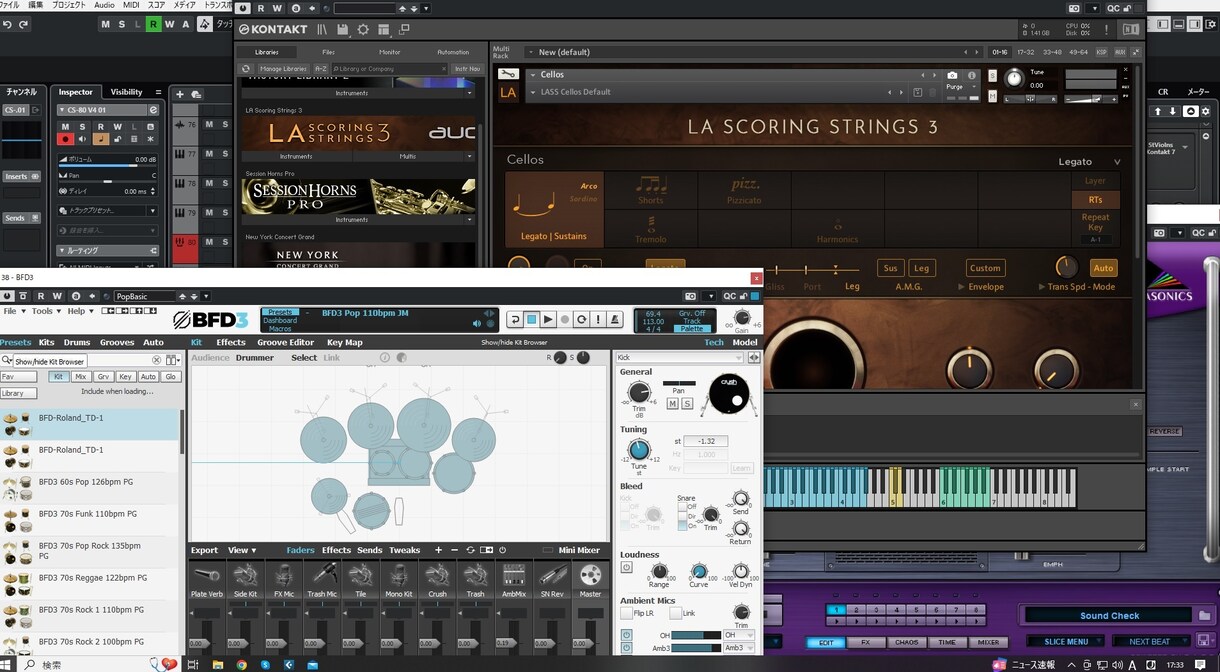Open the BFD3 Tools menu dropdown
This screenshot has width=1220, height=672.
point(44,311)
